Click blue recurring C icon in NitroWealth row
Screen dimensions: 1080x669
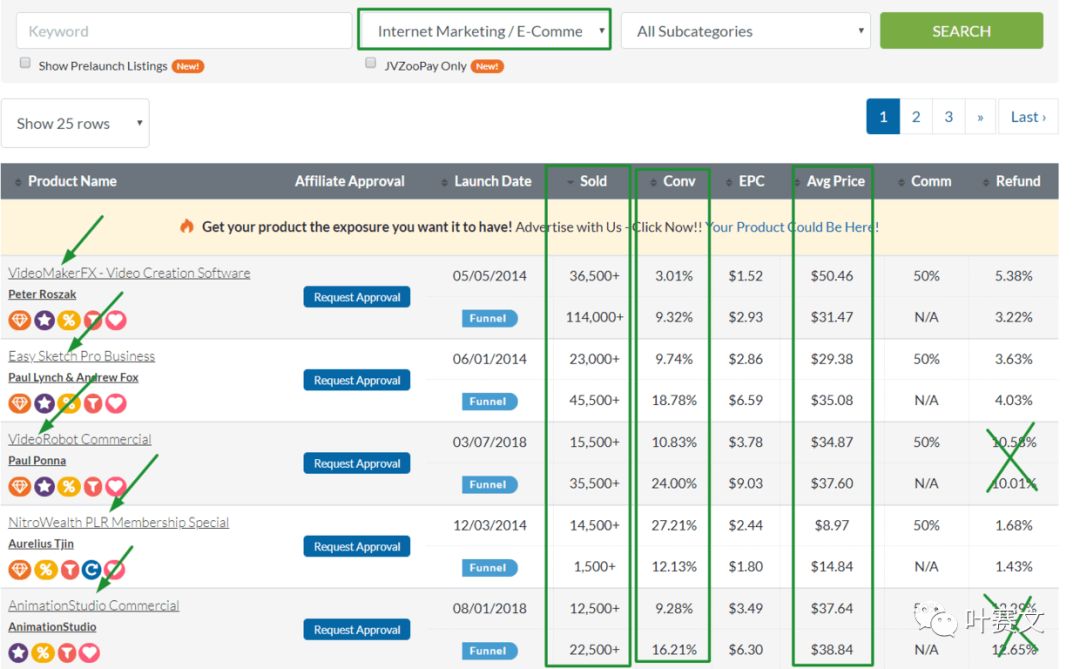[92, 570]
